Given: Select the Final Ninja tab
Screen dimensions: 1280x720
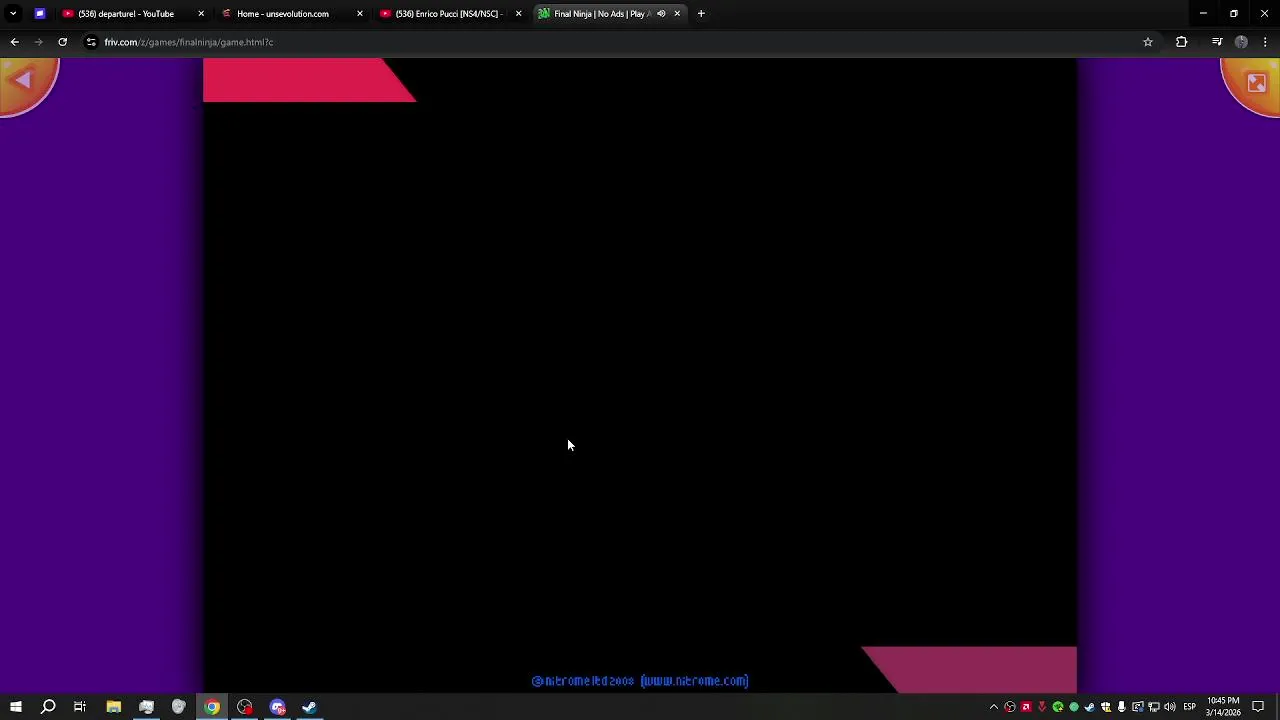Looking at the screenshot, I should tap(602, 14).
